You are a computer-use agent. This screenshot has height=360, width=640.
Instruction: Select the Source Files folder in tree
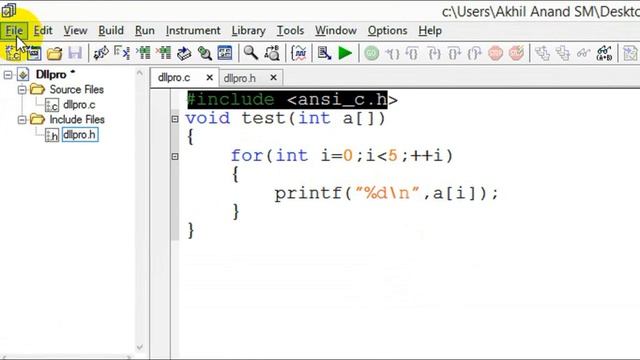pos(77,89)
